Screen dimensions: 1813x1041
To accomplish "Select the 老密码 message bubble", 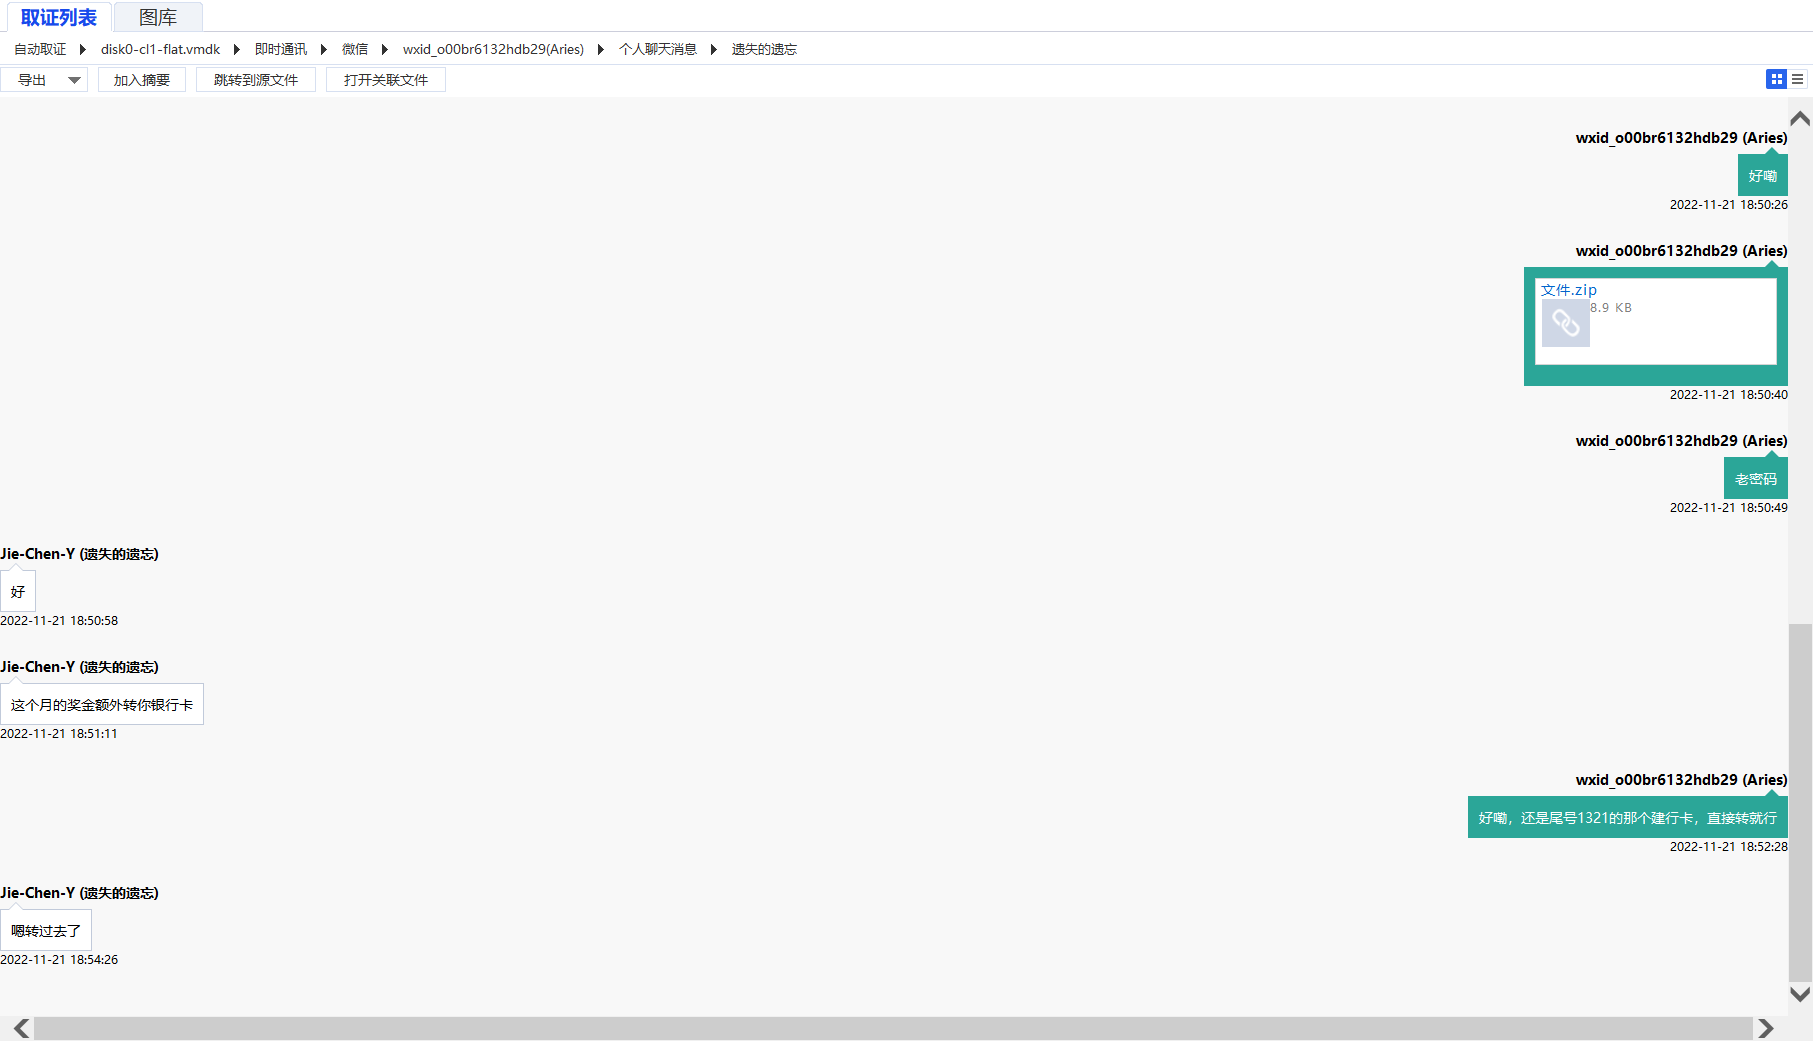I will click(1755, 479).
